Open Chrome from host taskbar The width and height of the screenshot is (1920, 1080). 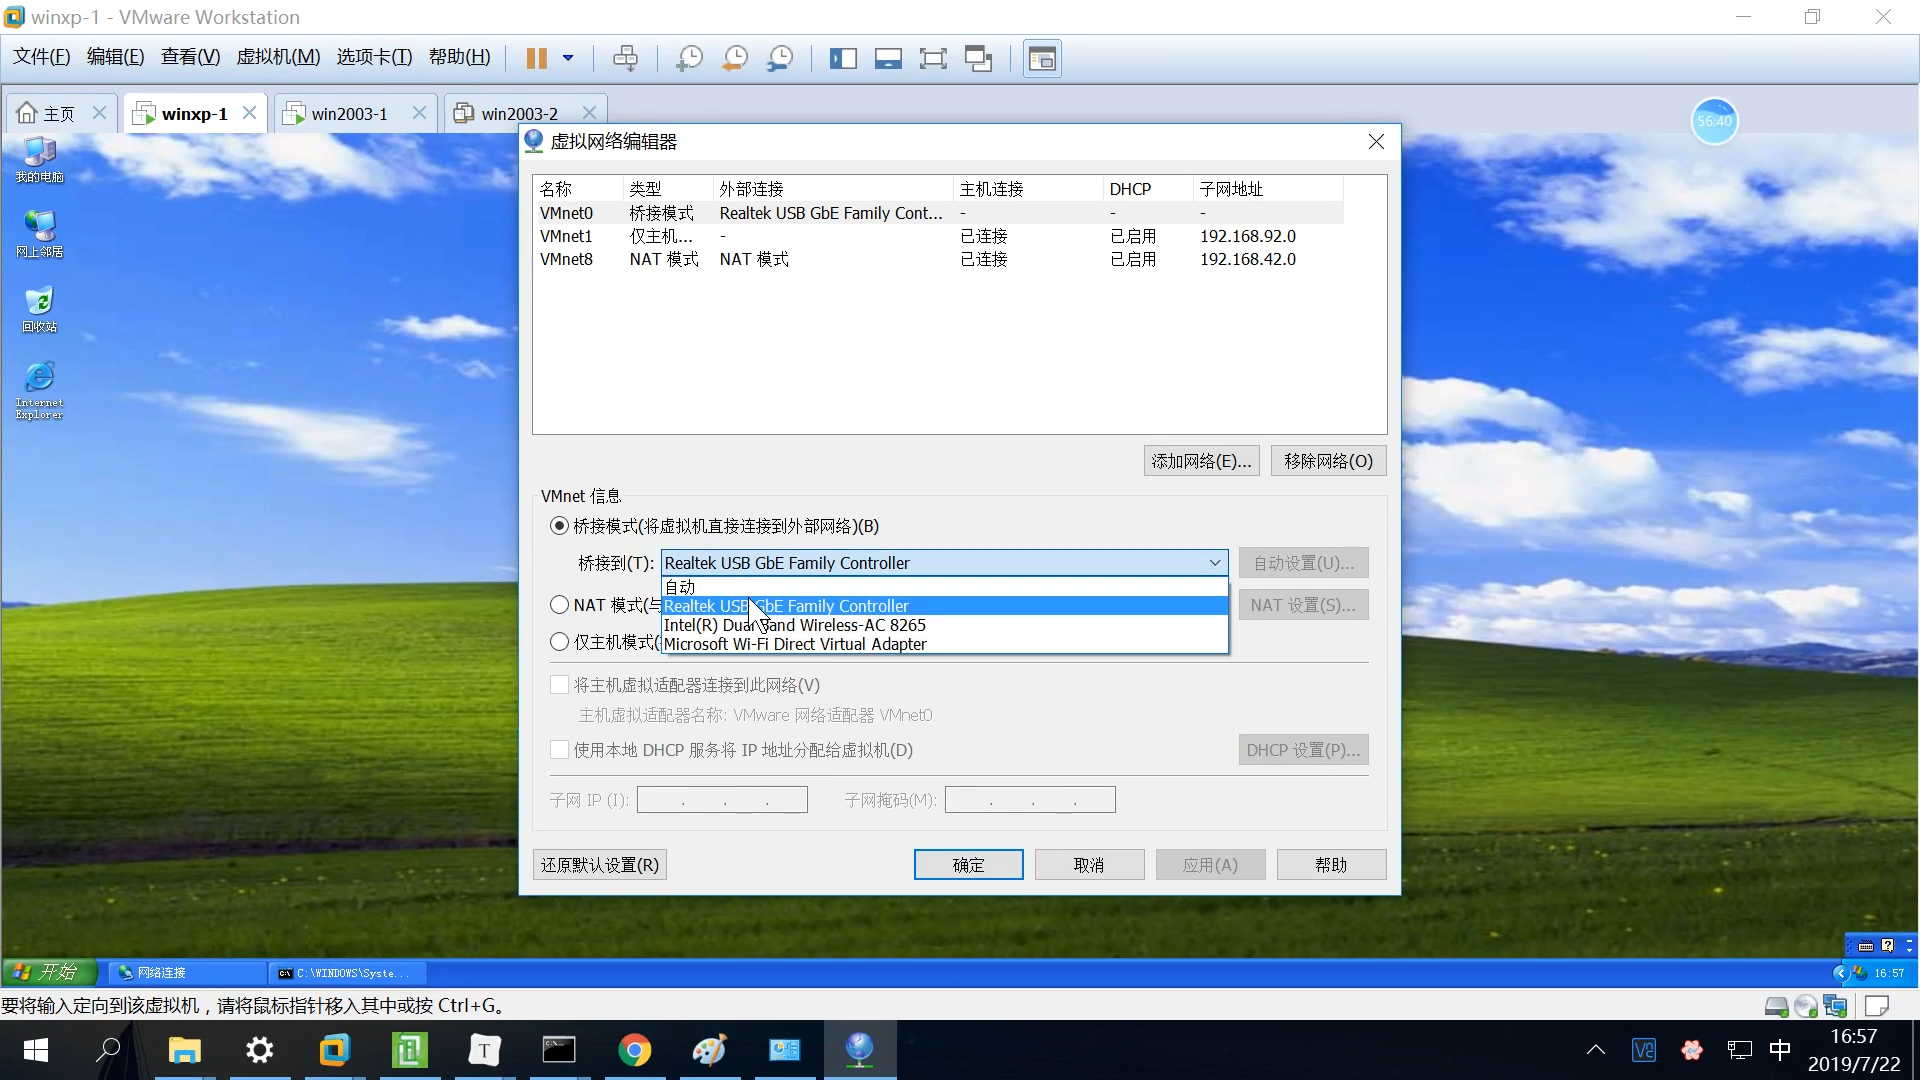634,1050
